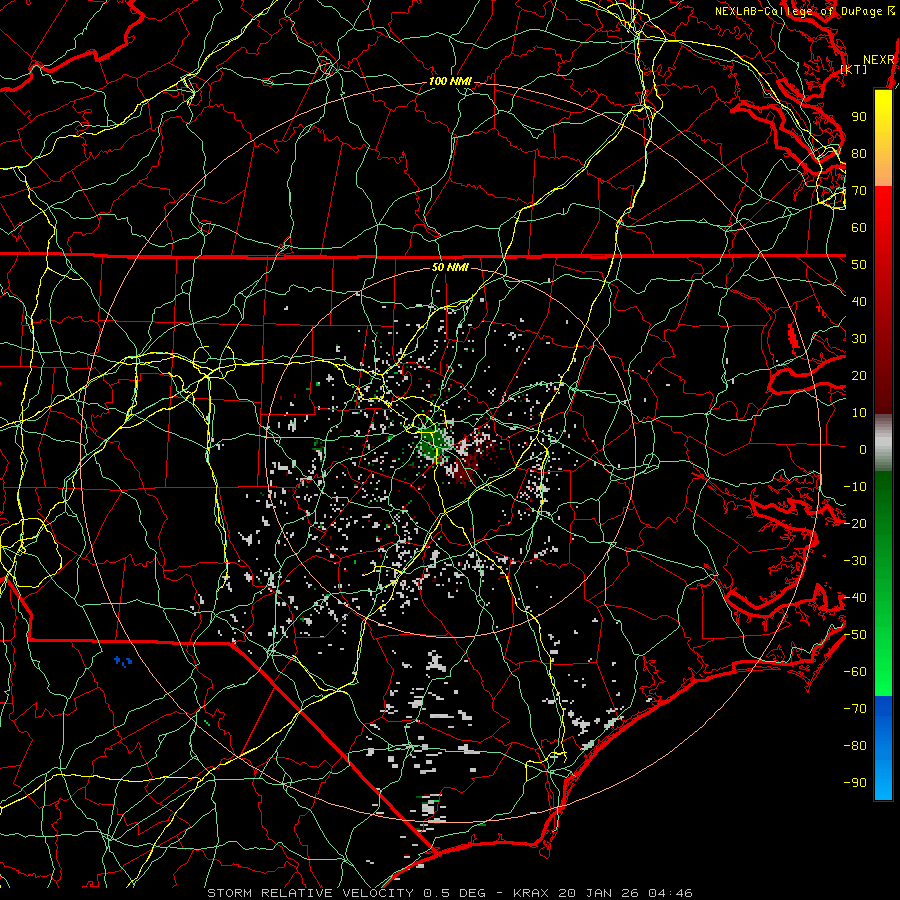Screen dimensions: 900x900
Task: Click the 60 value on the velocity scale
Action: pyautogui.click(x=859, y=227)
